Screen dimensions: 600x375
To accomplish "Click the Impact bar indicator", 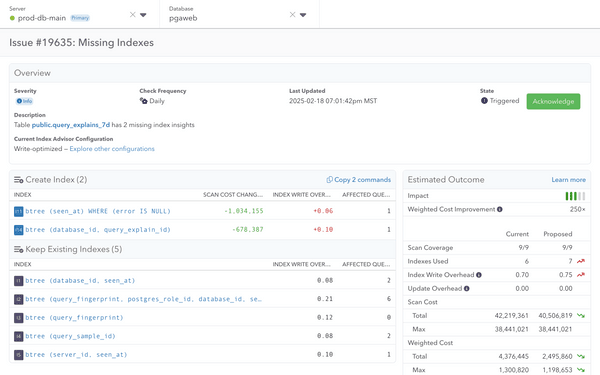I will pos(575,196).
